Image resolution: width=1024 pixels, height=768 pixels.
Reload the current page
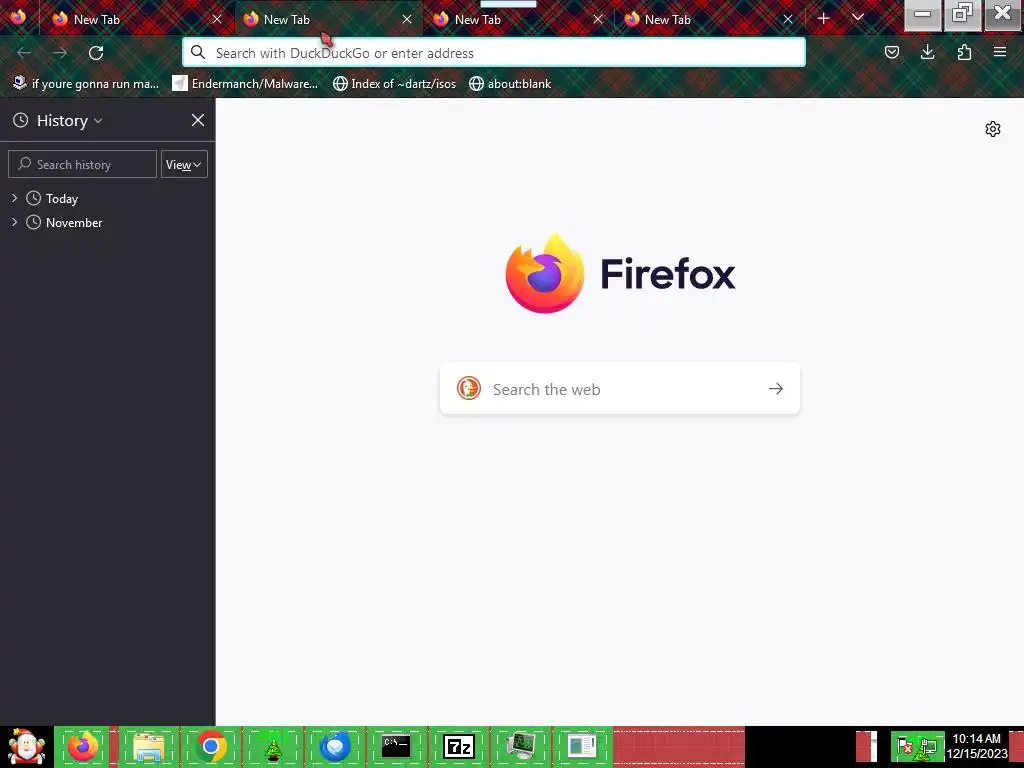pyautogui.click(x=96, y=53)
